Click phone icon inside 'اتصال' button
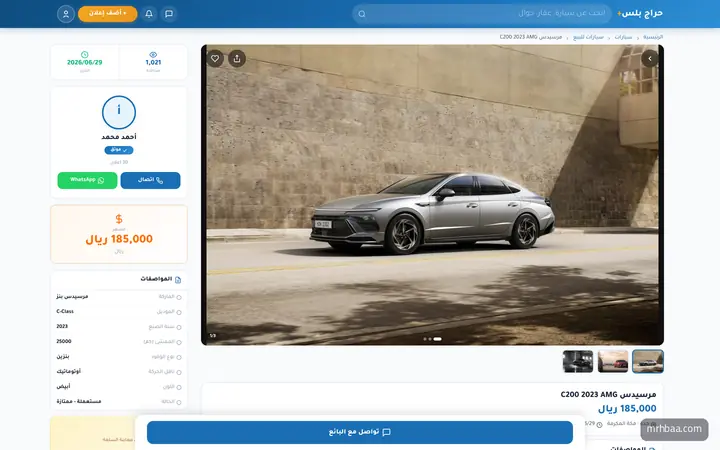Viewport: 720px width, 450px height. pyautogui.click(x=159, y=180)
